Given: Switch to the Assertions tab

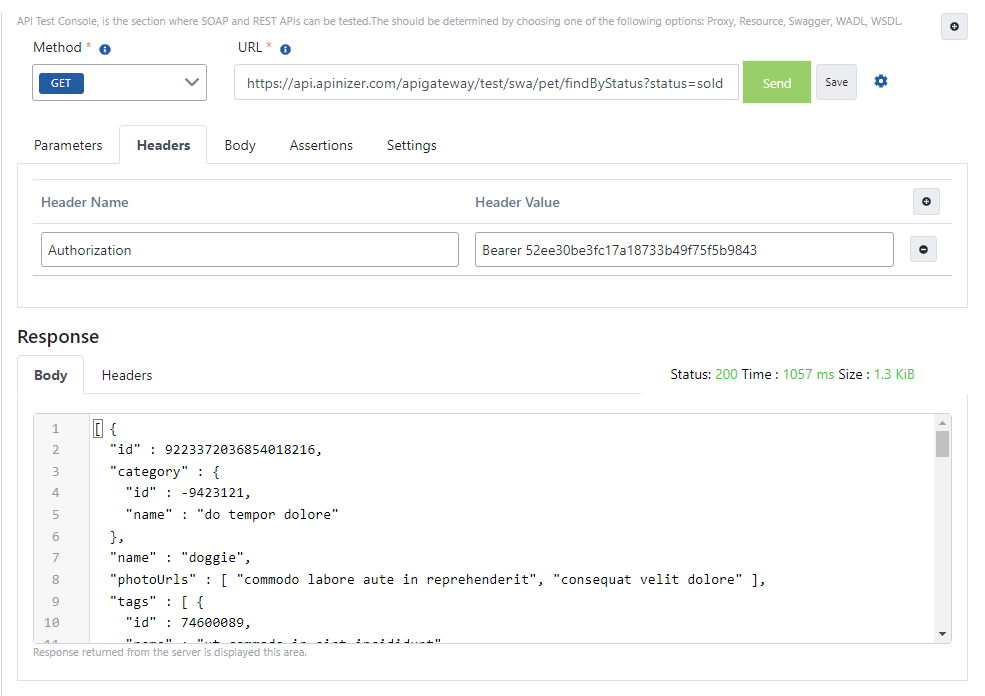Looking at the screenshot, I should 320,145.
